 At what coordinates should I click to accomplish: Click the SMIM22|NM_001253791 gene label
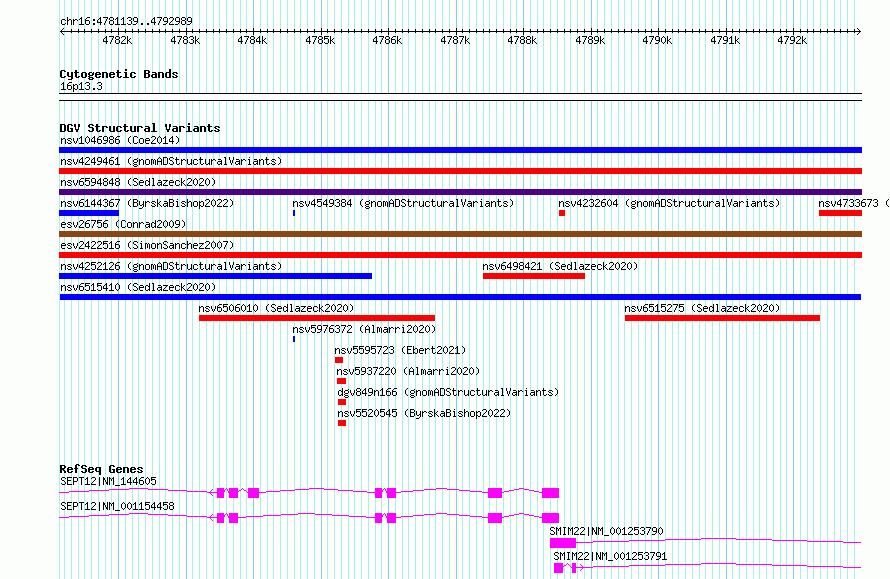610,556
